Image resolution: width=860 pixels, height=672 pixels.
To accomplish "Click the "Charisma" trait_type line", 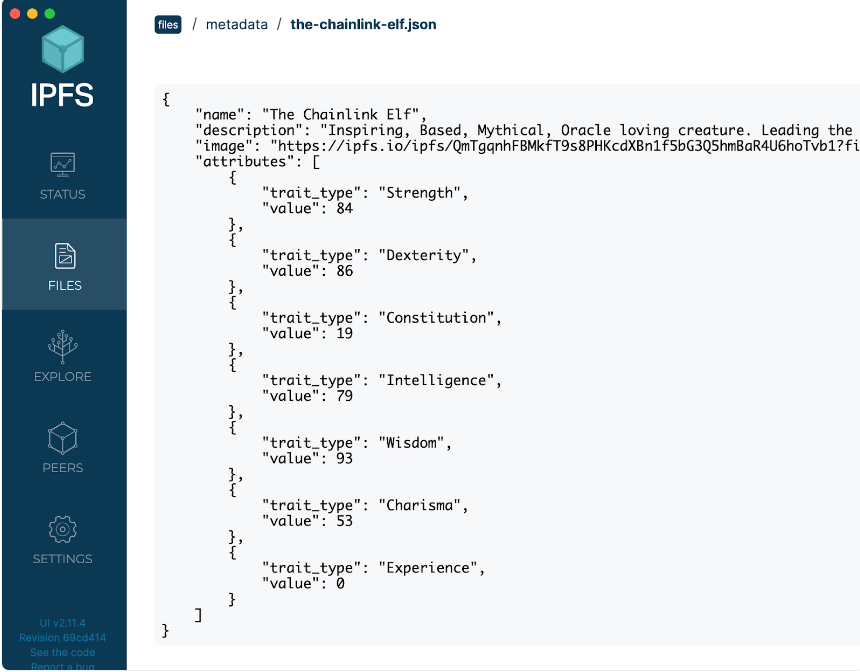I will [x=365, y=506].
